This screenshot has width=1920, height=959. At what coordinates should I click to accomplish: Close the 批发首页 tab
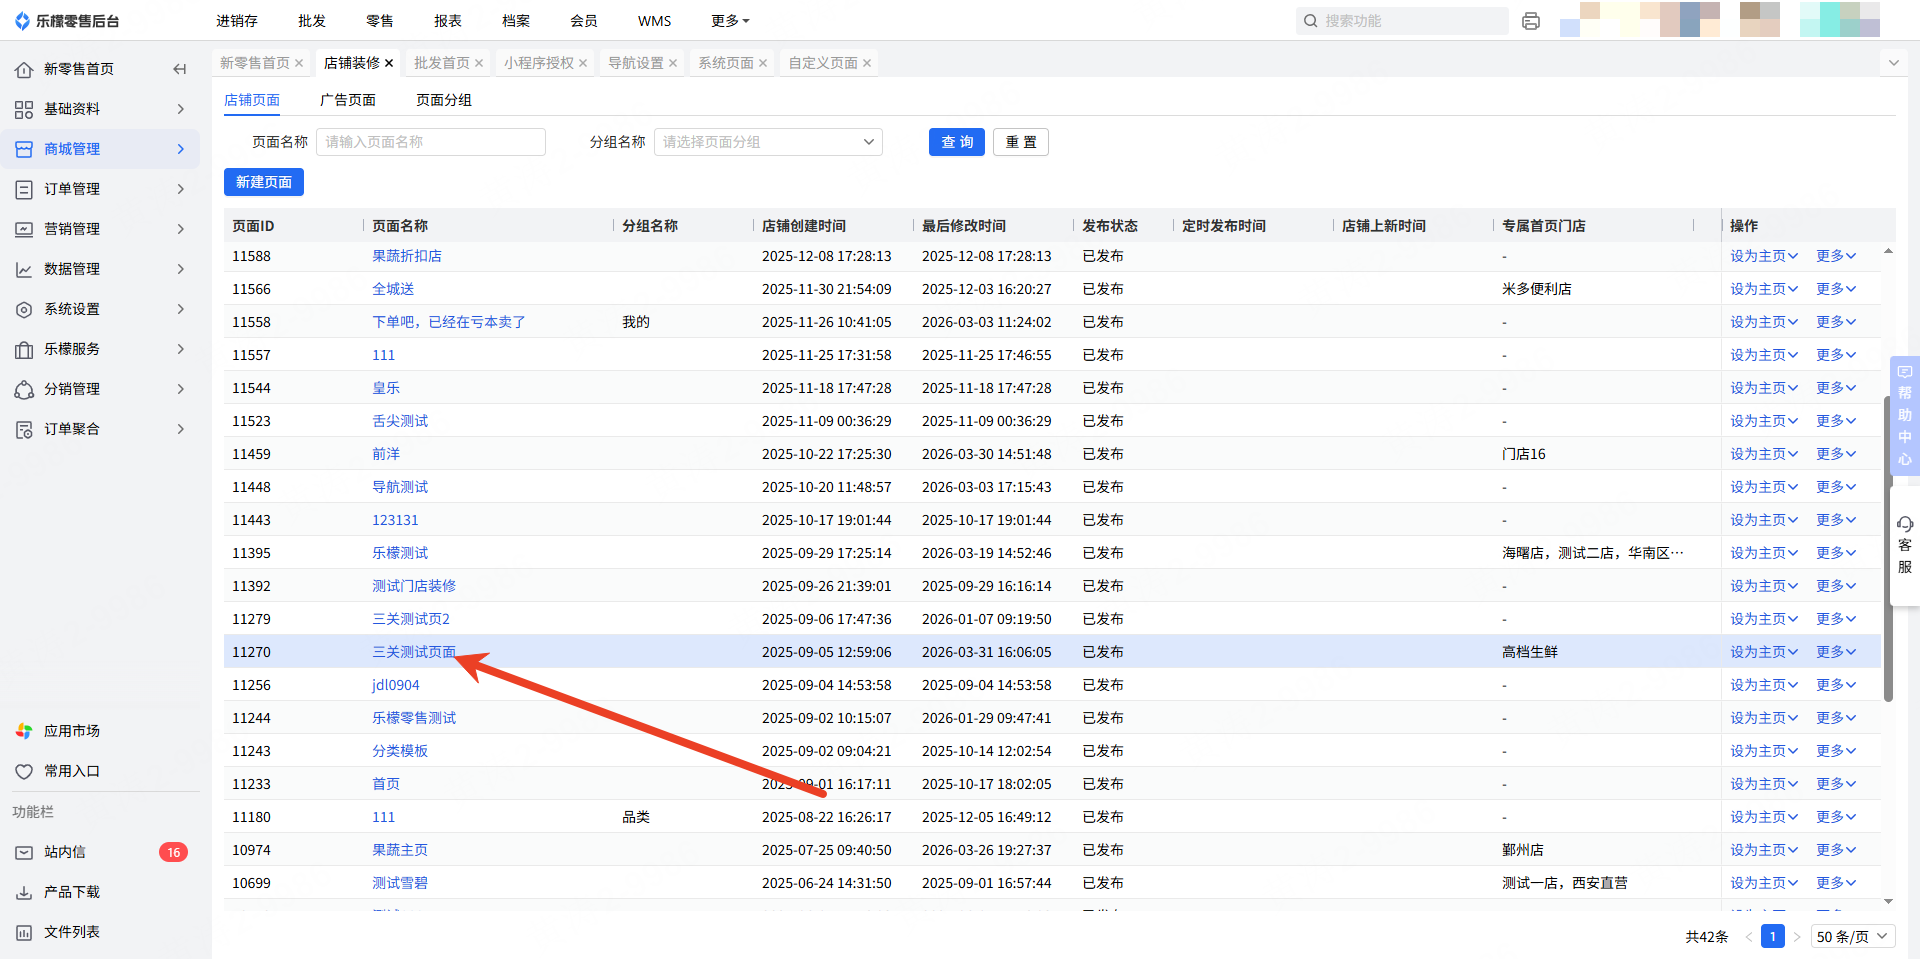pos(479,63)
